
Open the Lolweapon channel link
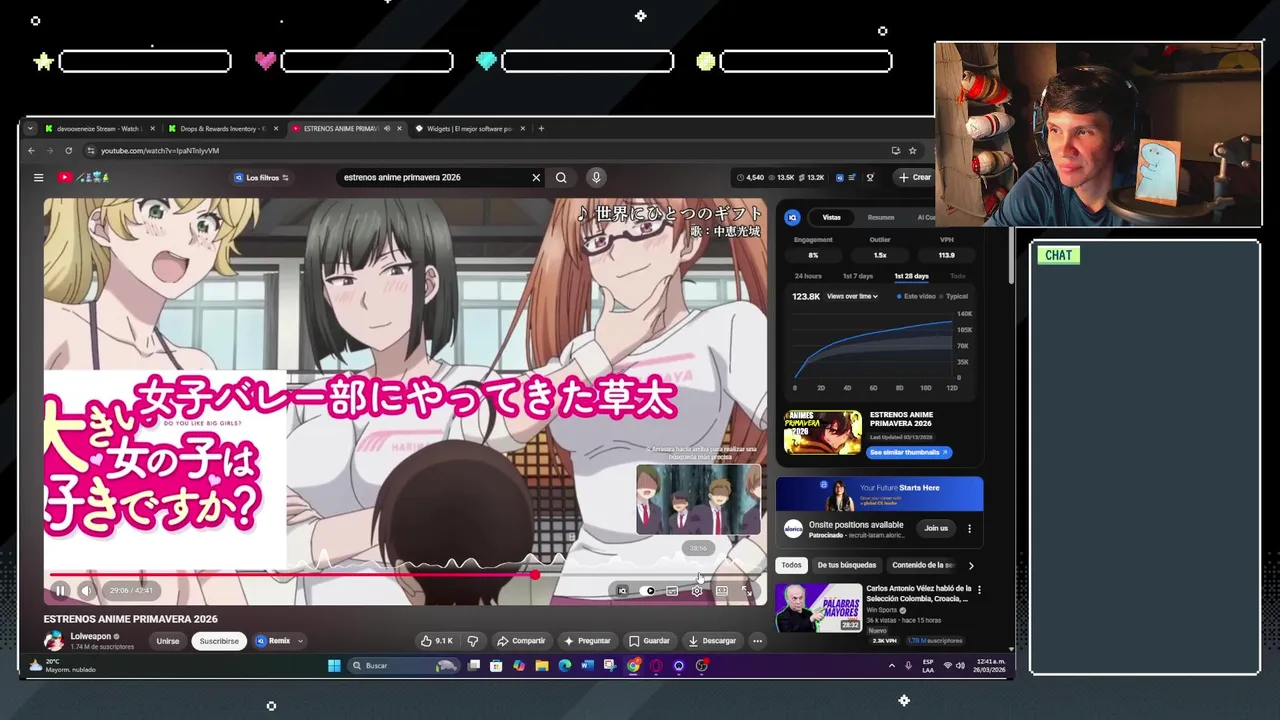(91, 637)
